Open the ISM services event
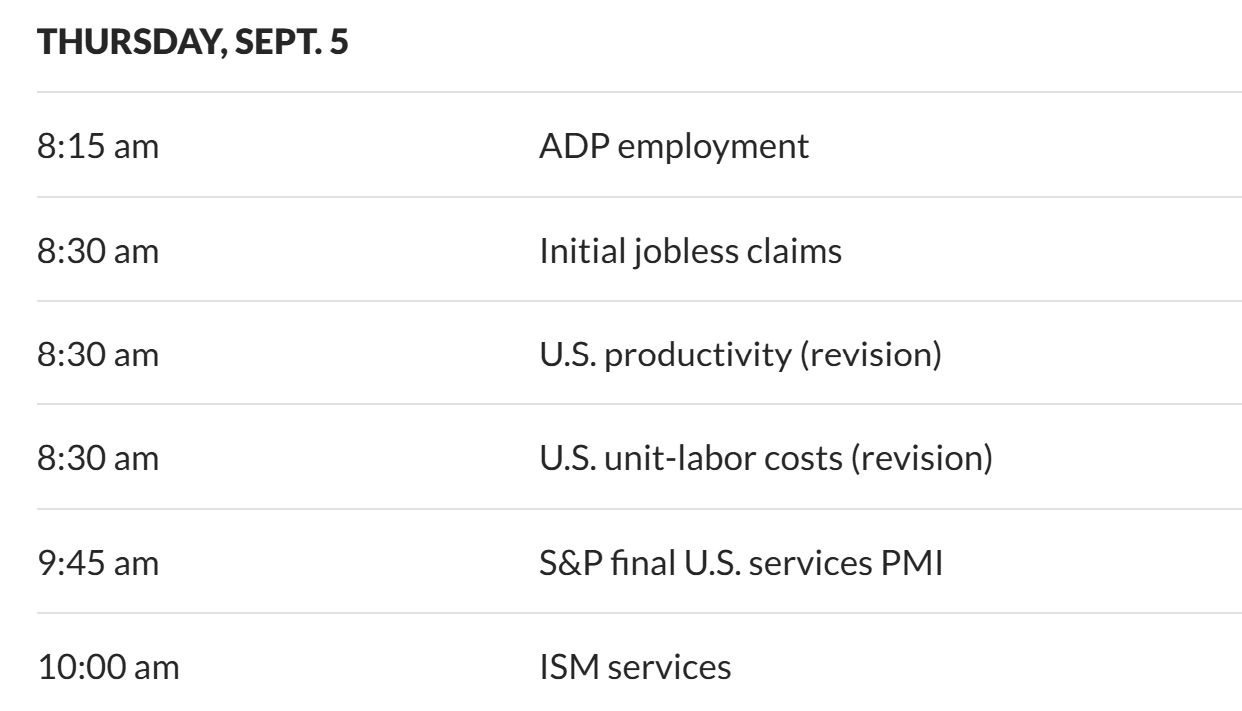Screen dimensions: 1242x711 [635, 667]
